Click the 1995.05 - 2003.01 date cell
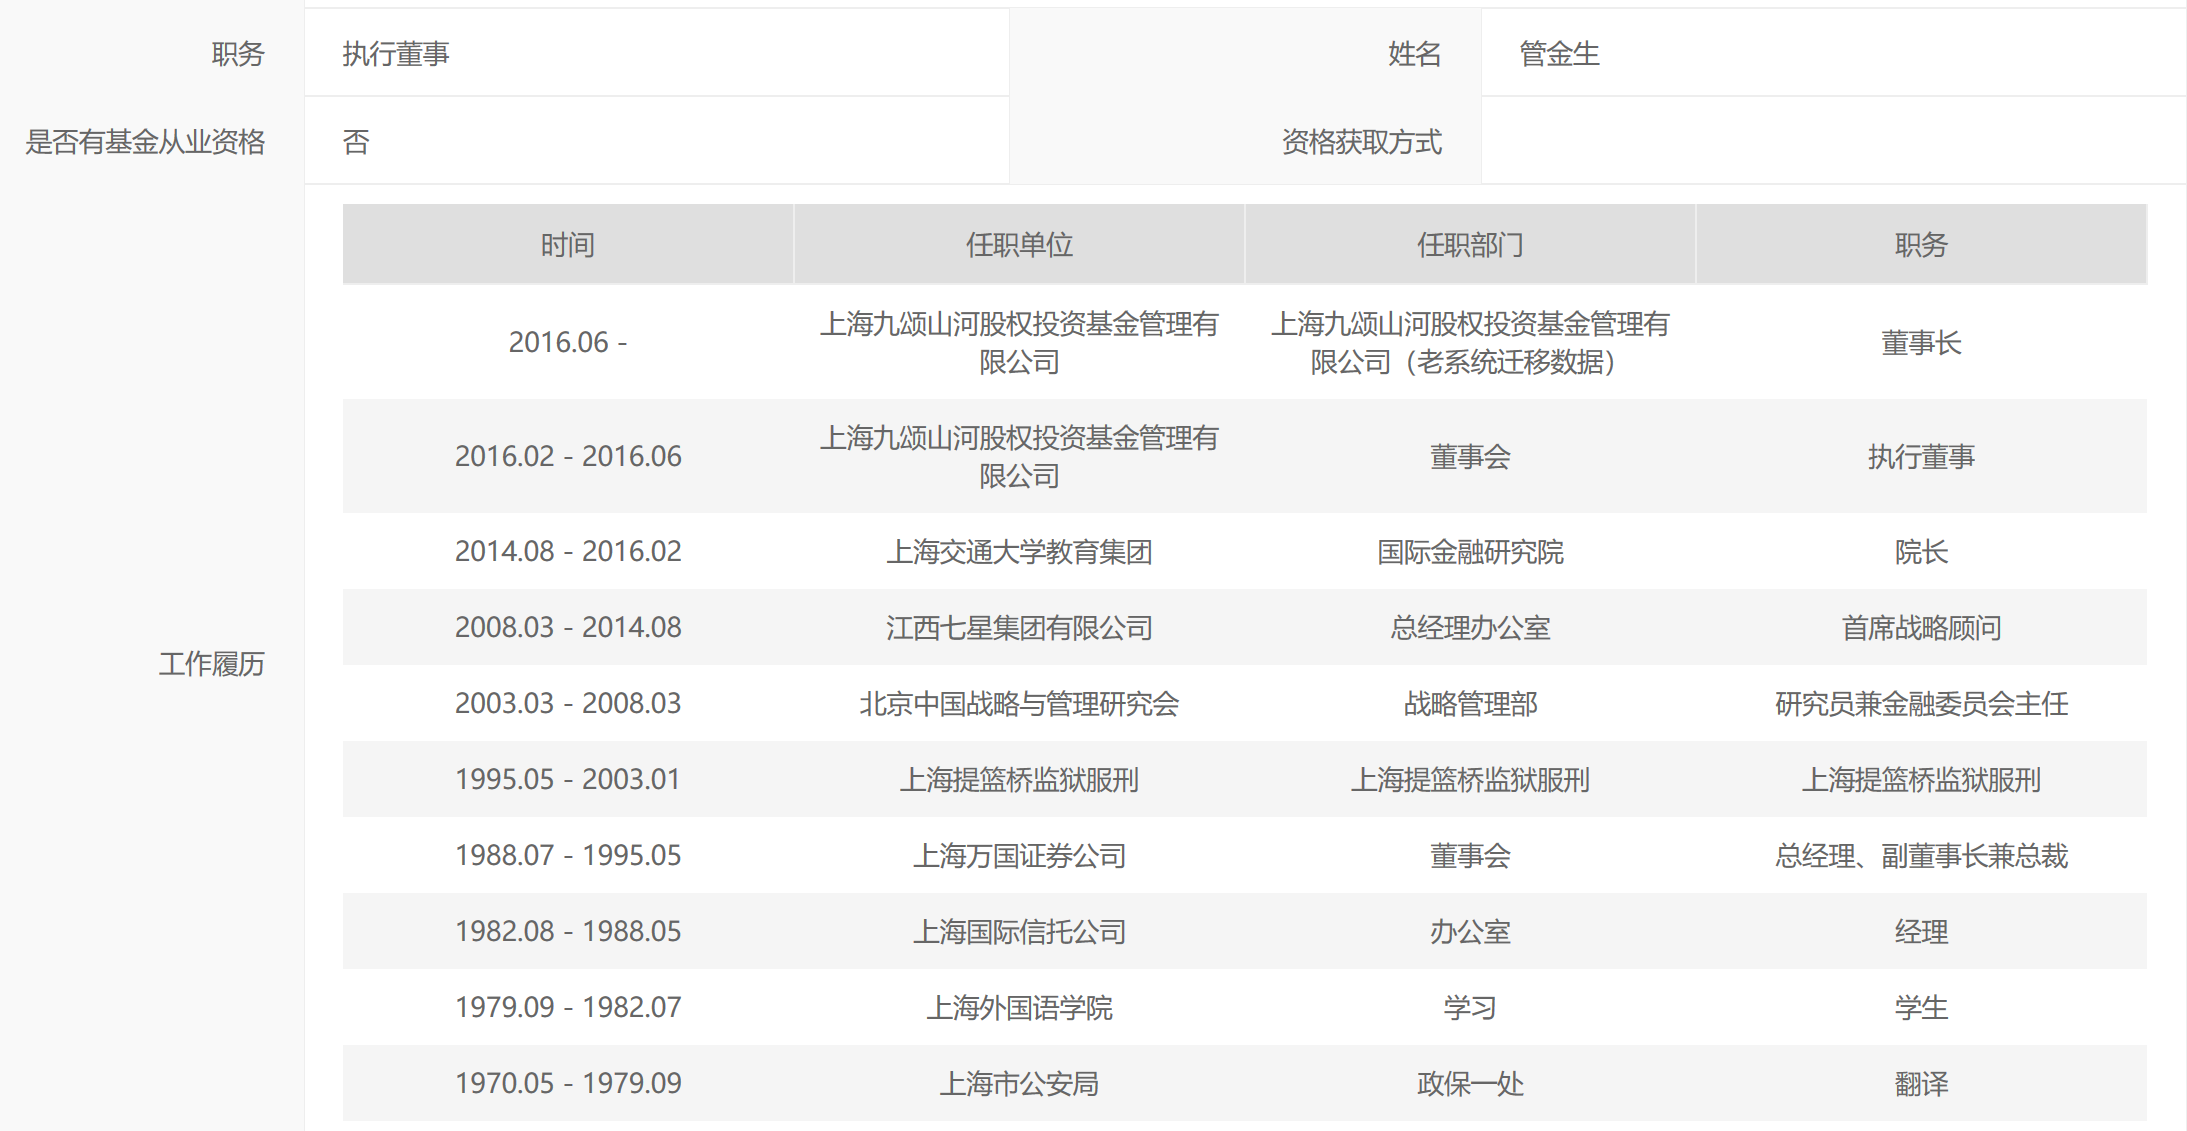Screen dimensions: 2187x1131 pos(567,780)
